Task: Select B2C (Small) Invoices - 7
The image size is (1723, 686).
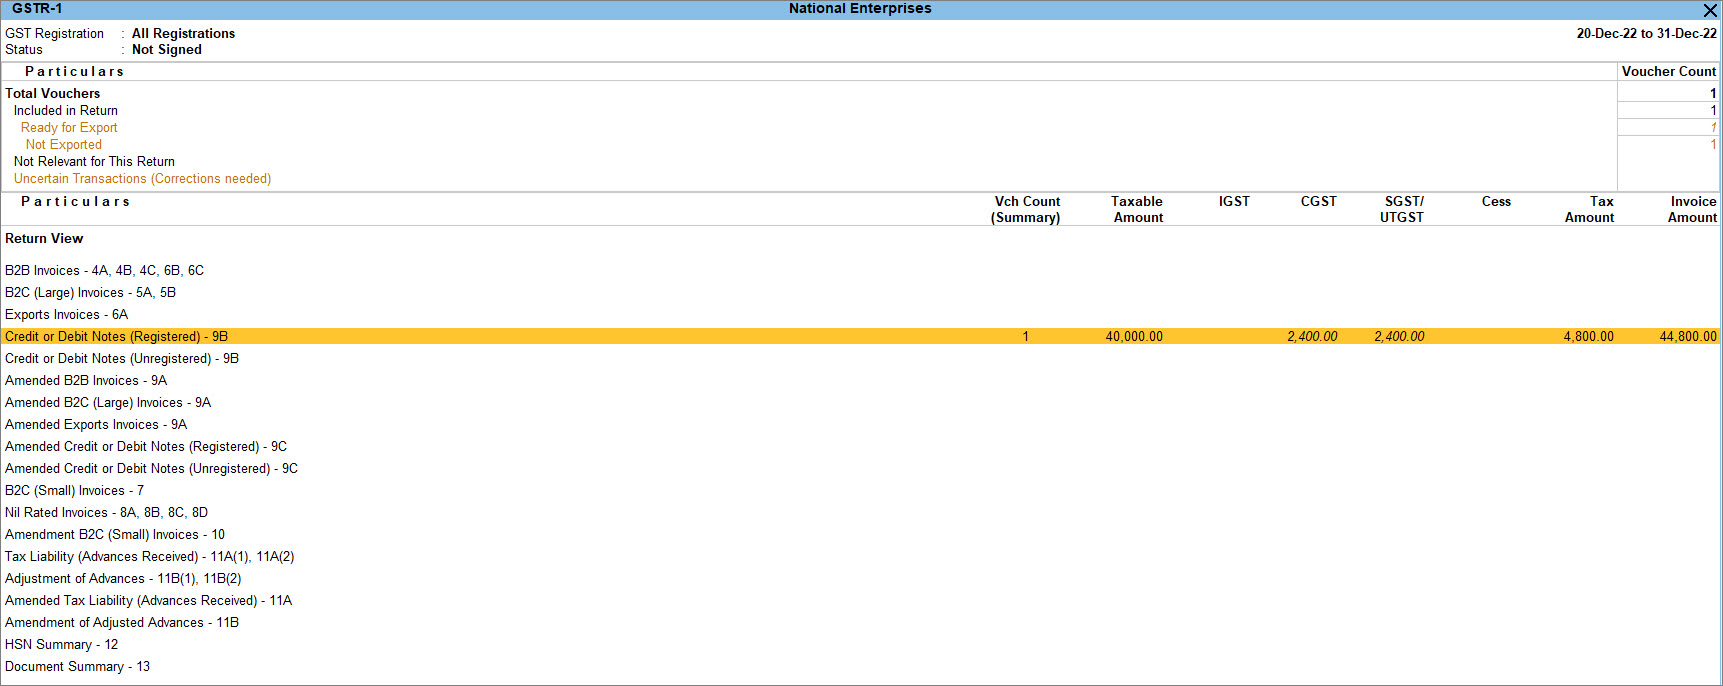Action: tap(74, 491)
